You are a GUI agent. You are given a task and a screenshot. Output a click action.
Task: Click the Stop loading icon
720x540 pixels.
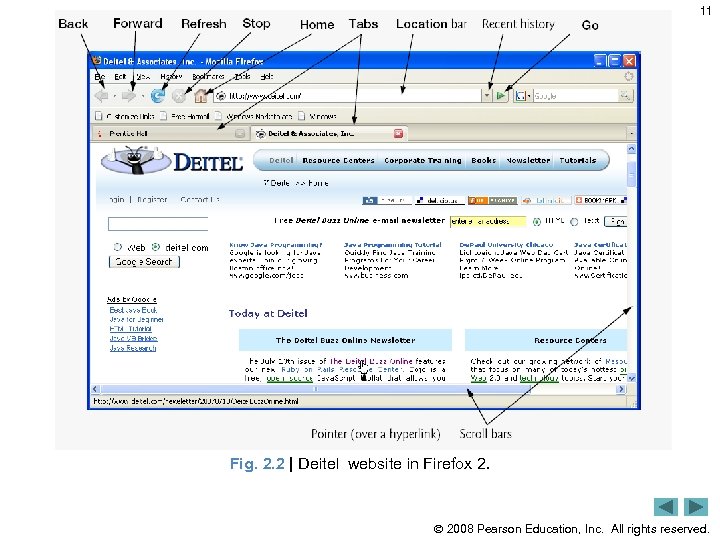(179, 96)
